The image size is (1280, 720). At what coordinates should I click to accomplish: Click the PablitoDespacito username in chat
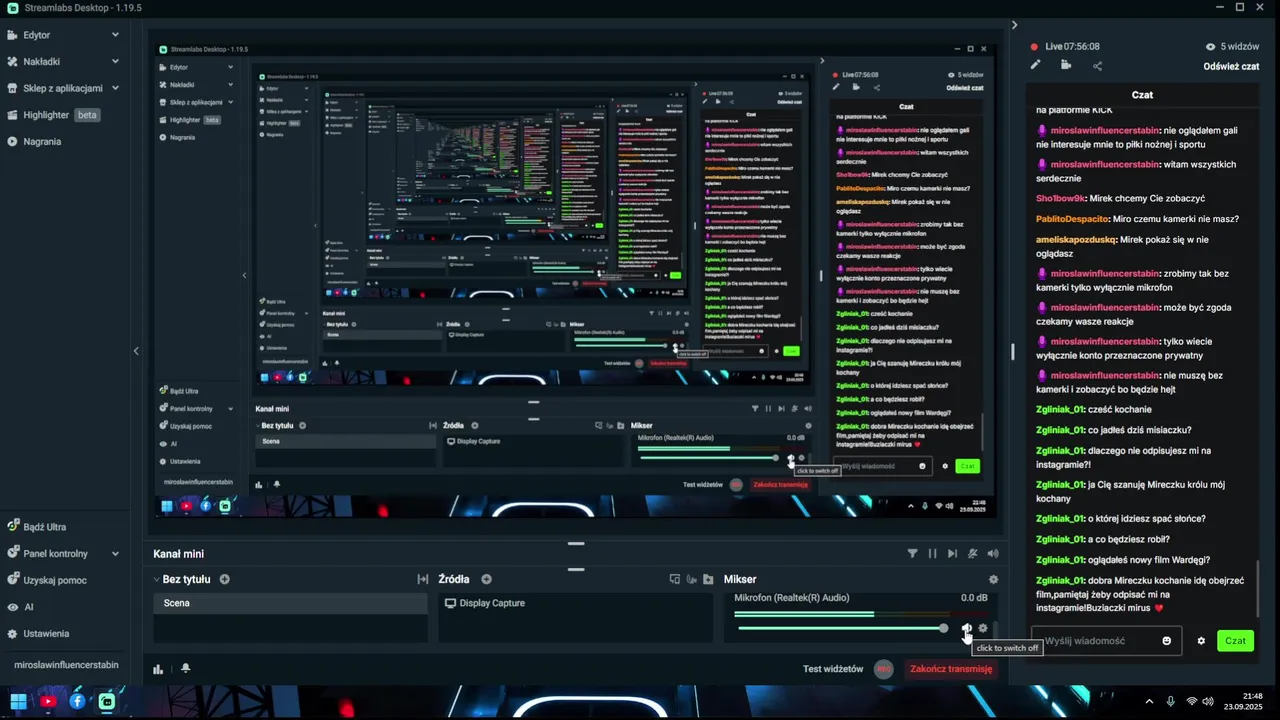[x=1072, y=219]
